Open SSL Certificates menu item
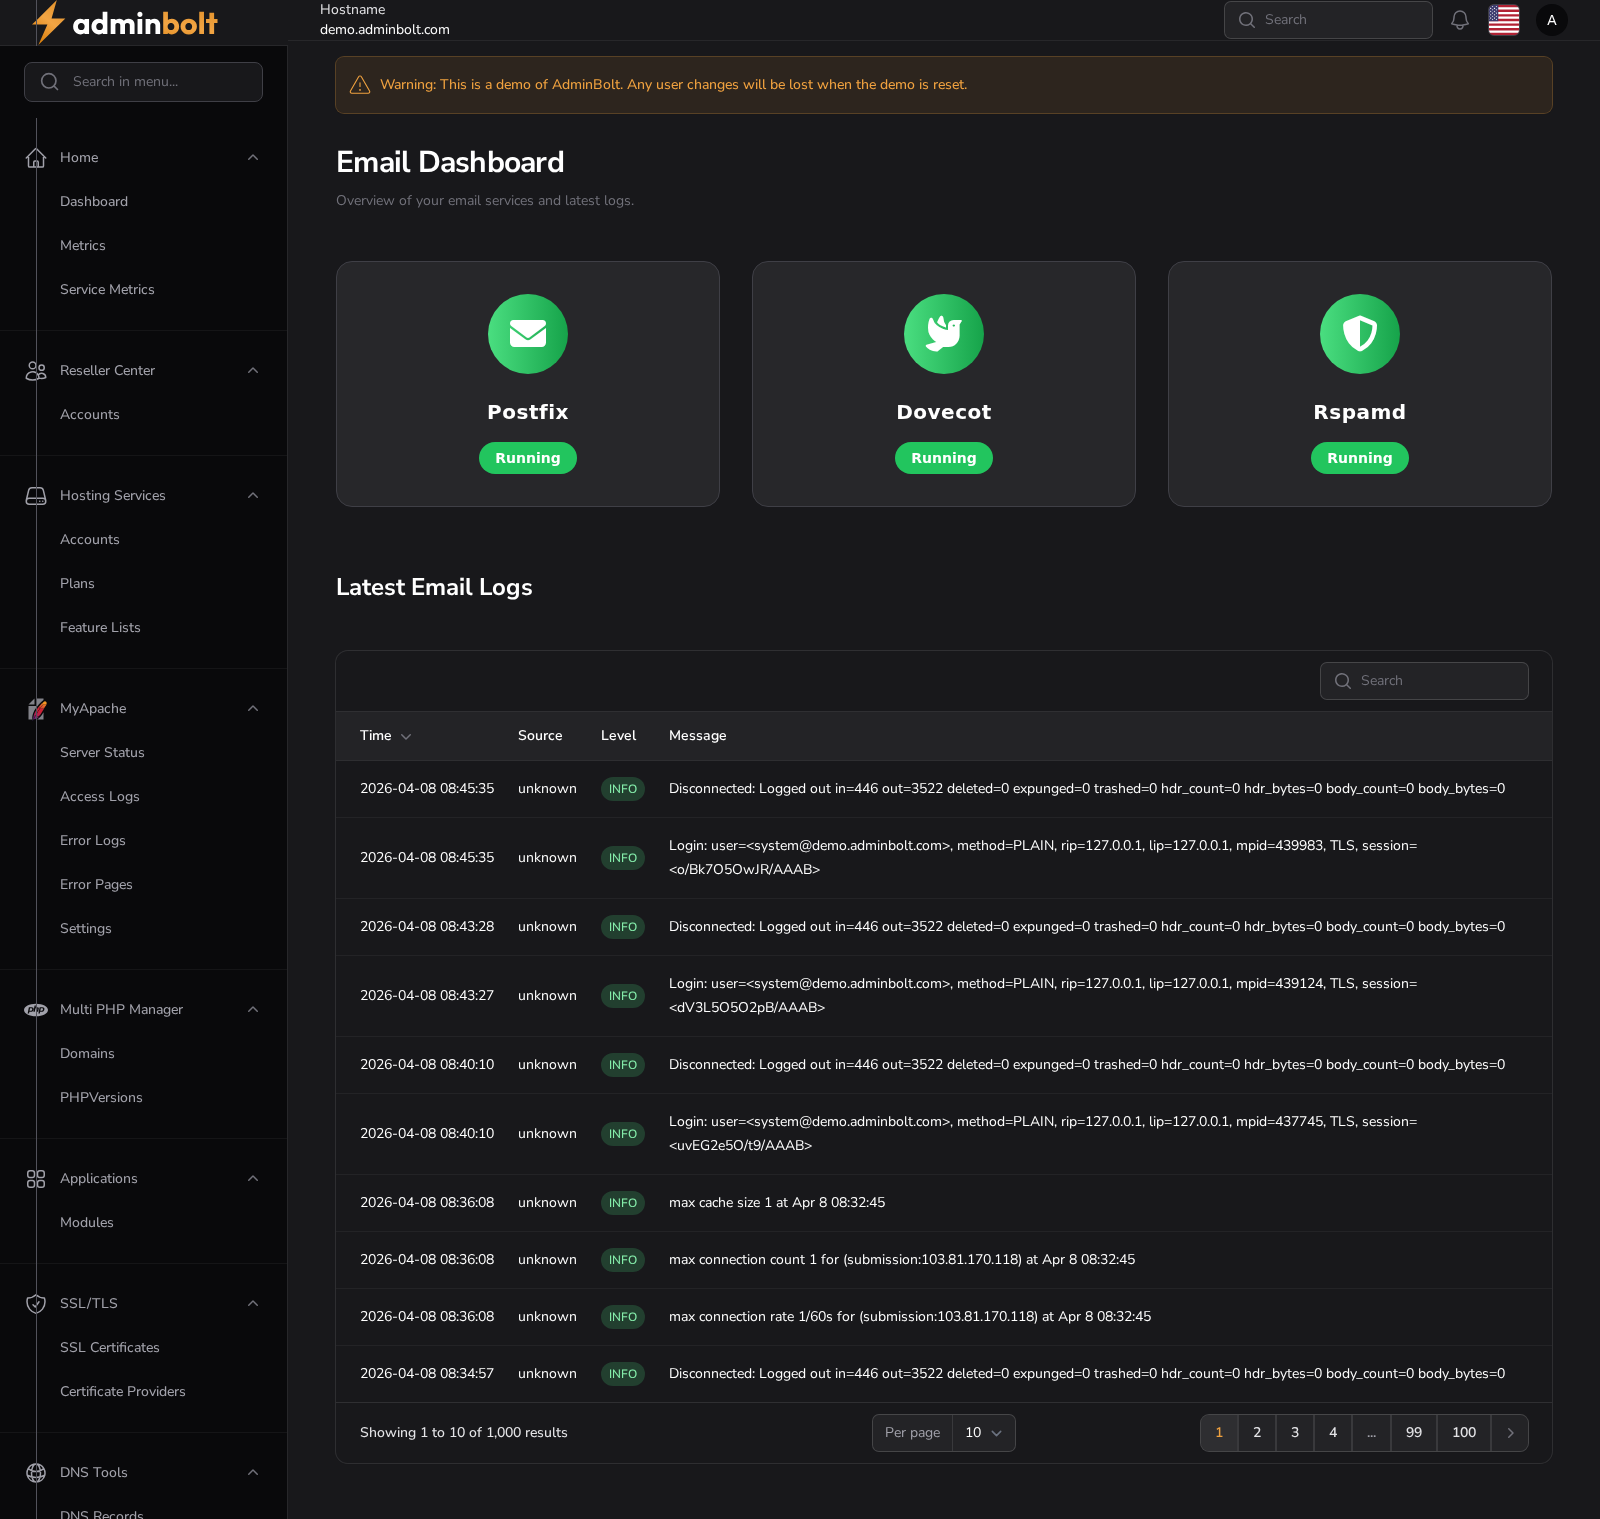The image size is (1600, 1519). click(x=110, y=1348)
